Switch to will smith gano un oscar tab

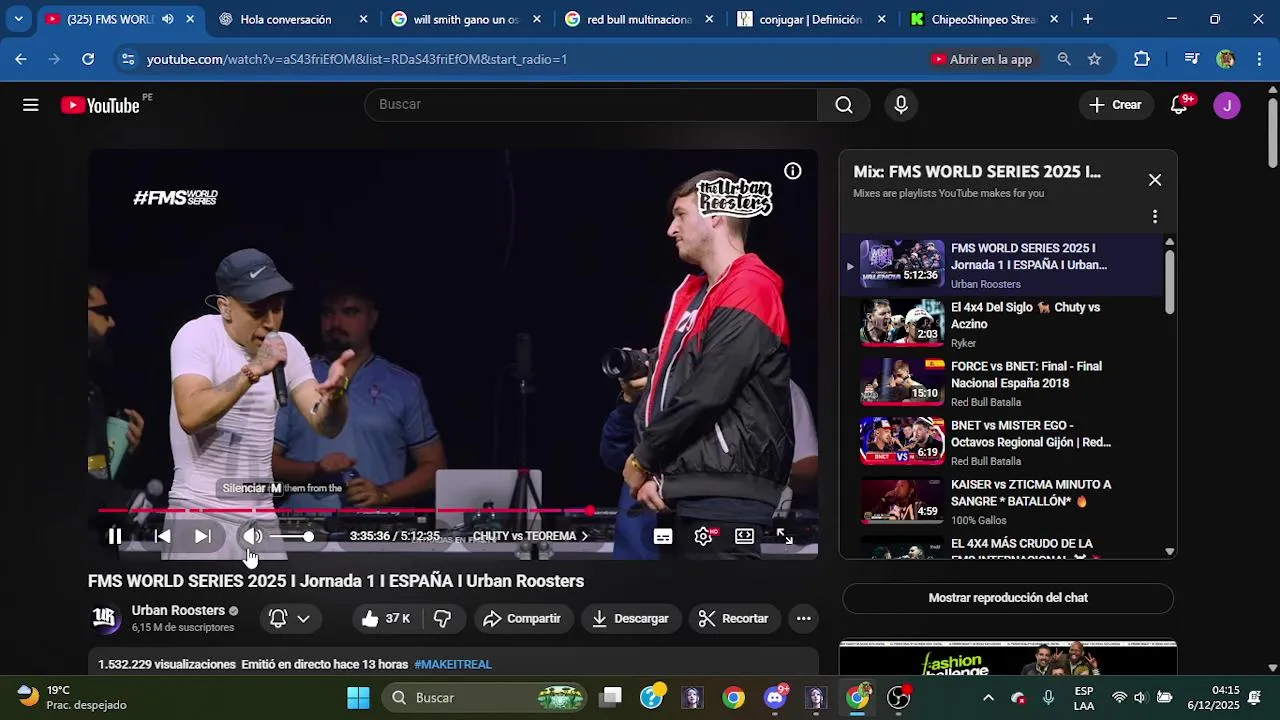pos(466,19)
